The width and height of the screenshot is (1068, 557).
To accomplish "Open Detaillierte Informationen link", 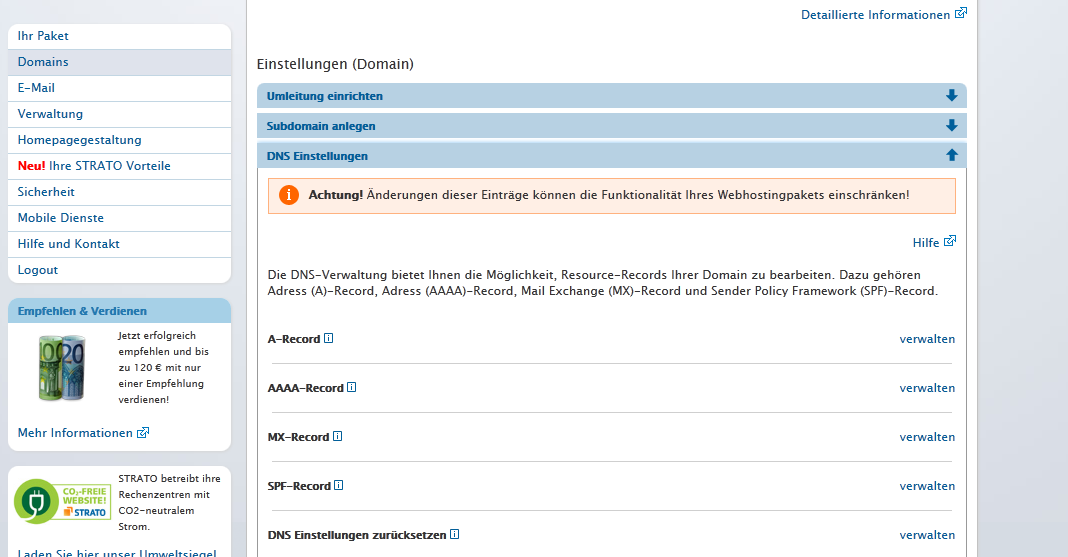I will tap(875, 15).
